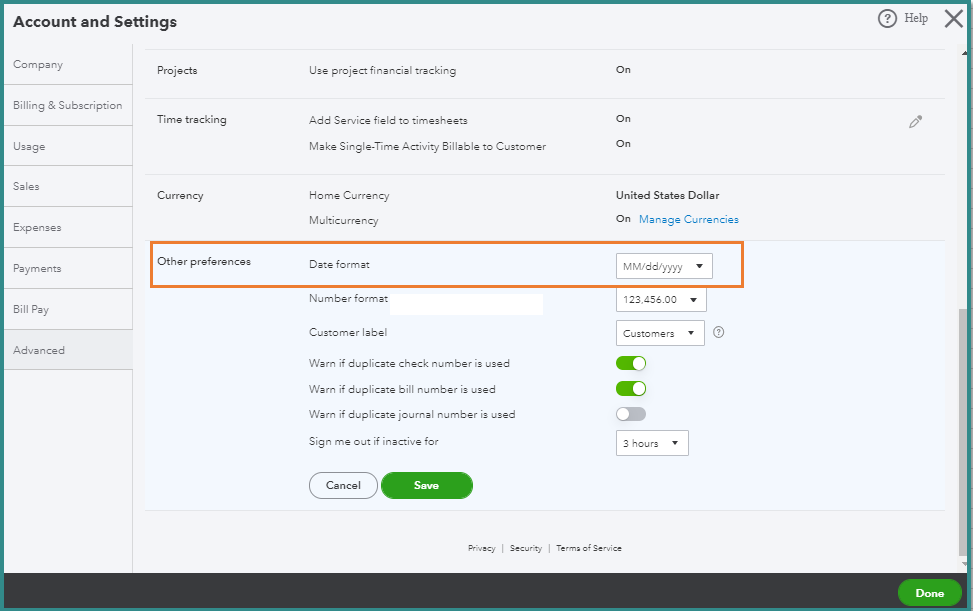Click the Customer label help icon
The height and width of the screenshot is (611, 973).
click(718, 333)
